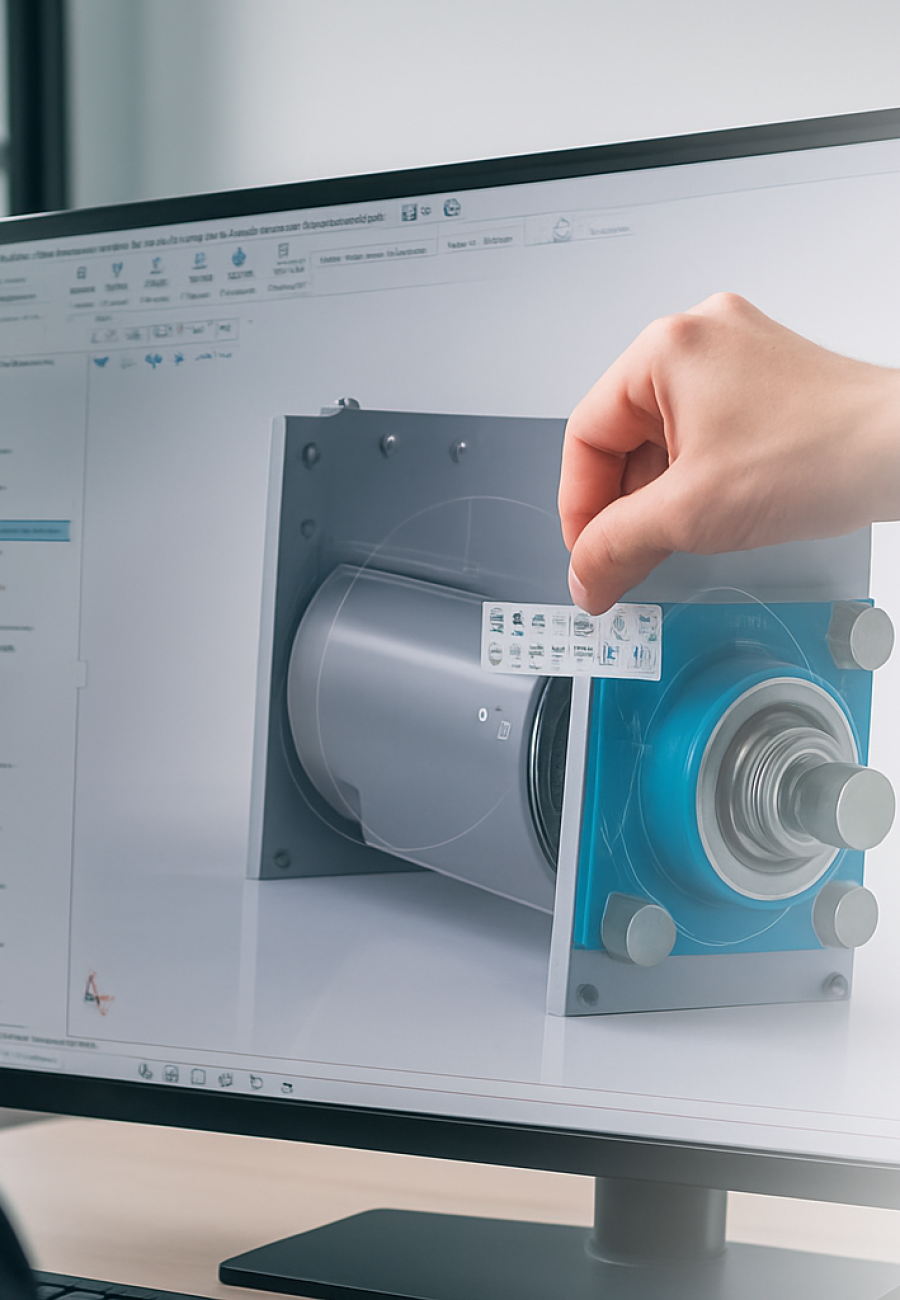Click the floating icon palette near the cylinder

coord(571,640)
